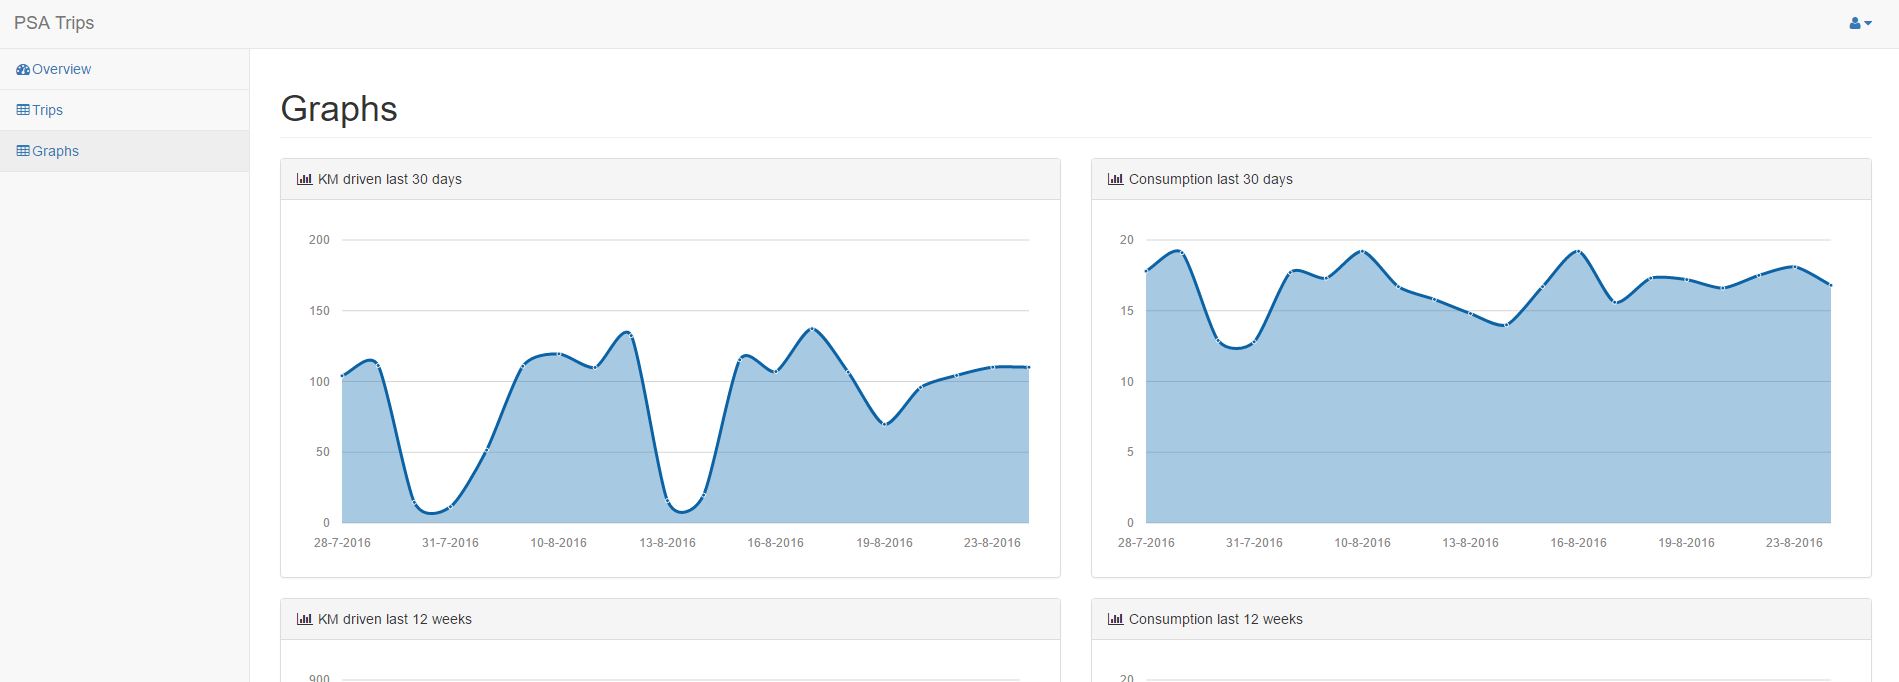1899x682 pixels.
Task: Click the 'KM driven last 12 weeks' panel title
Action: (395, 619)
